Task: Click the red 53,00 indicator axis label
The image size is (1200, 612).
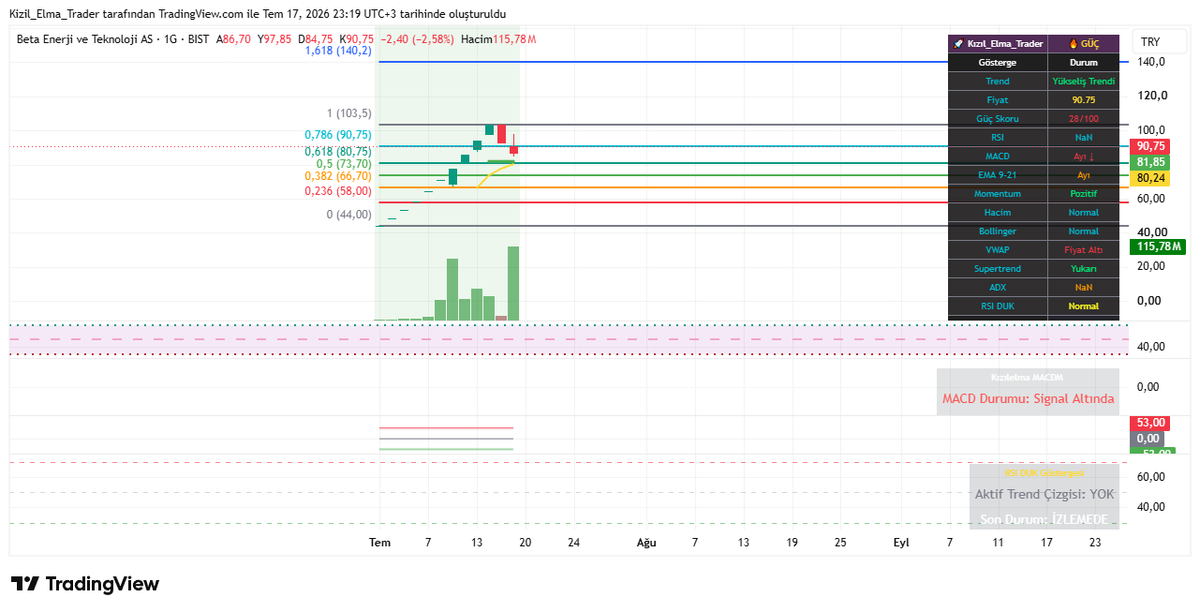Action: [1150, 423]
